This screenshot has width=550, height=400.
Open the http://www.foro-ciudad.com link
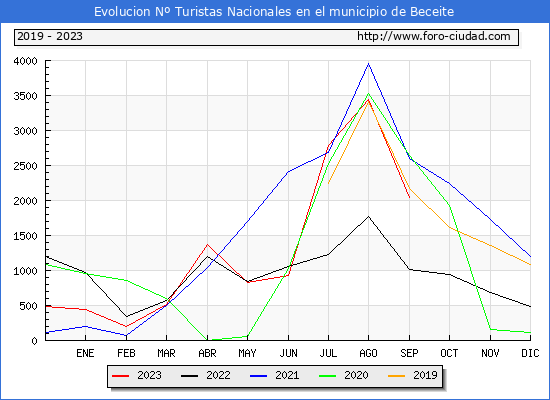coord(434,36)
